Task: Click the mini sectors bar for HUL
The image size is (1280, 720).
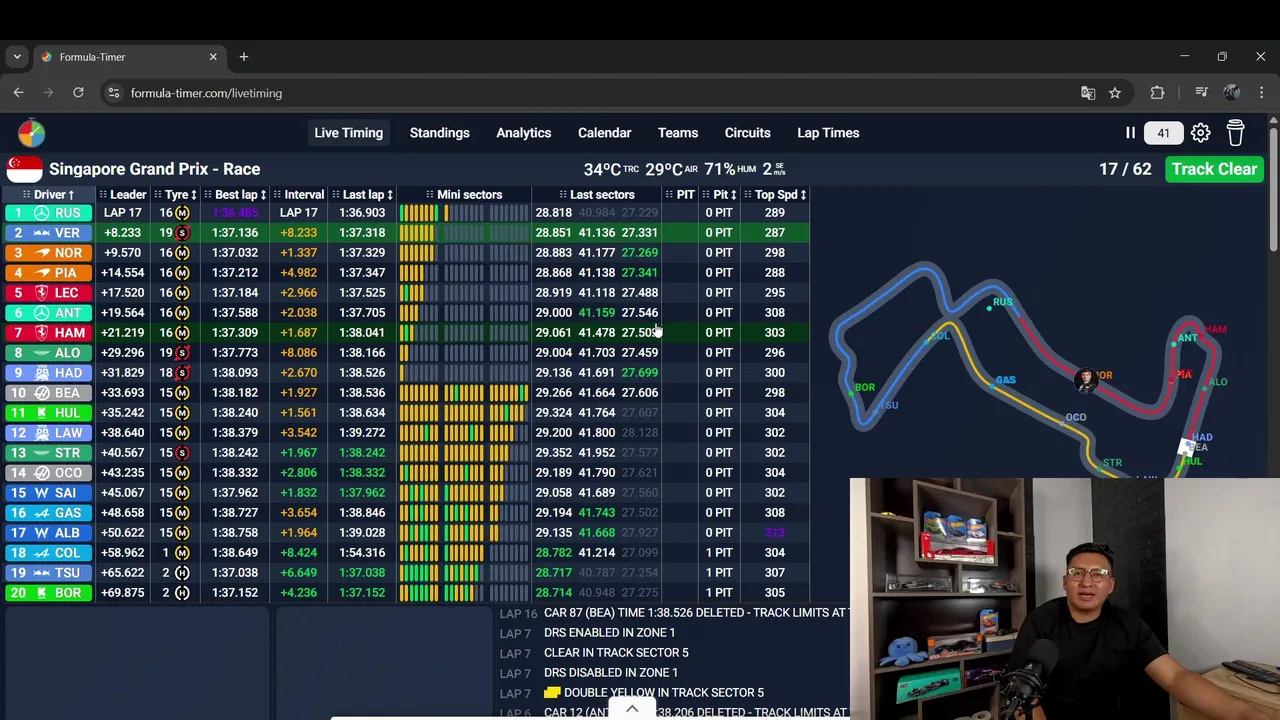Action: [464, 413]
